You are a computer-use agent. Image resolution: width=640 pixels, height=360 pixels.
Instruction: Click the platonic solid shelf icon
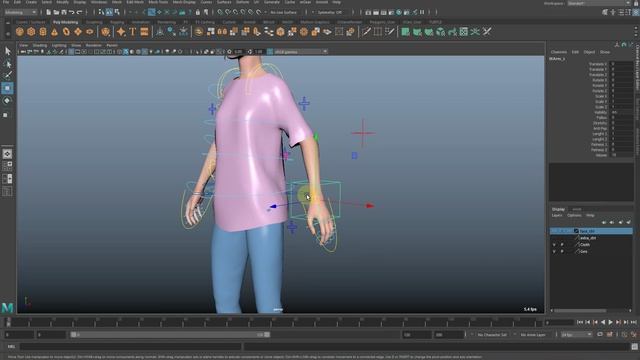[105, 31]
